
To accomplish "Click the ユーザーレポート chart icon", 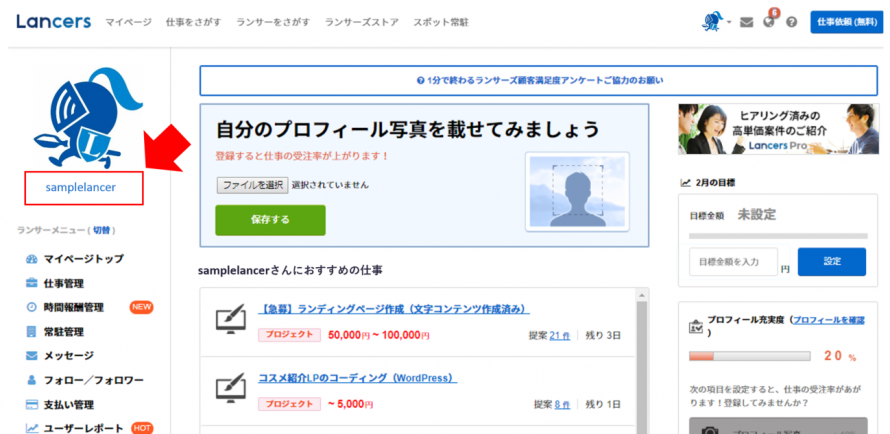I will 31,428.
